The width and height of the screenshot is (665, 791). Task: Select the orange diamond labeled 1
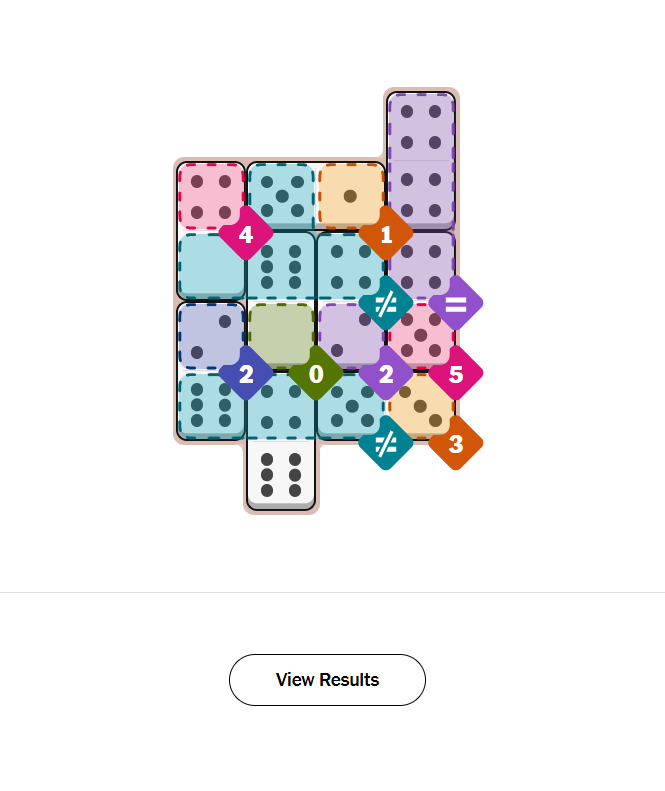pyautogui.click(x=386, y=235)
